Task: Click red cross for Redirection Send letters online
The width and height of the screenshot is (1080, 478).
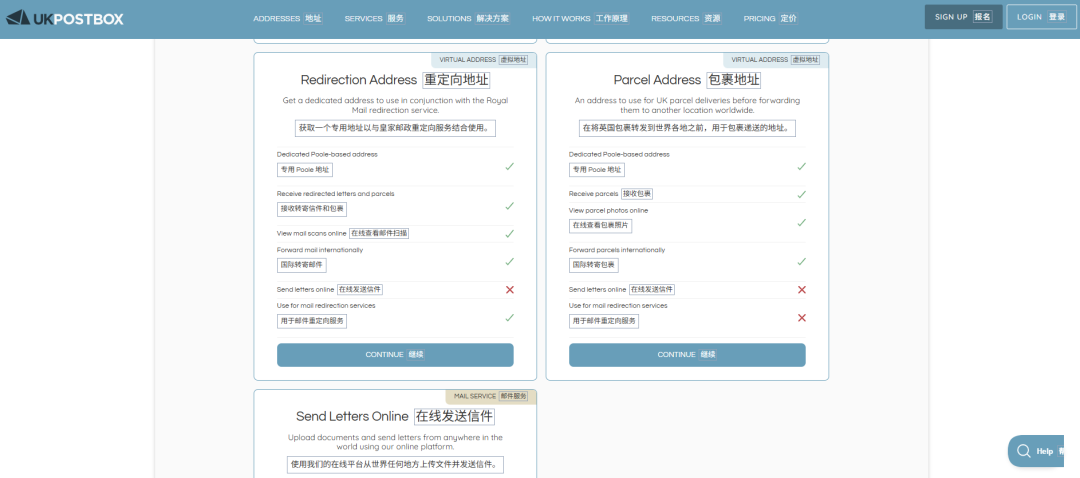Action: [x=509, y=289]
